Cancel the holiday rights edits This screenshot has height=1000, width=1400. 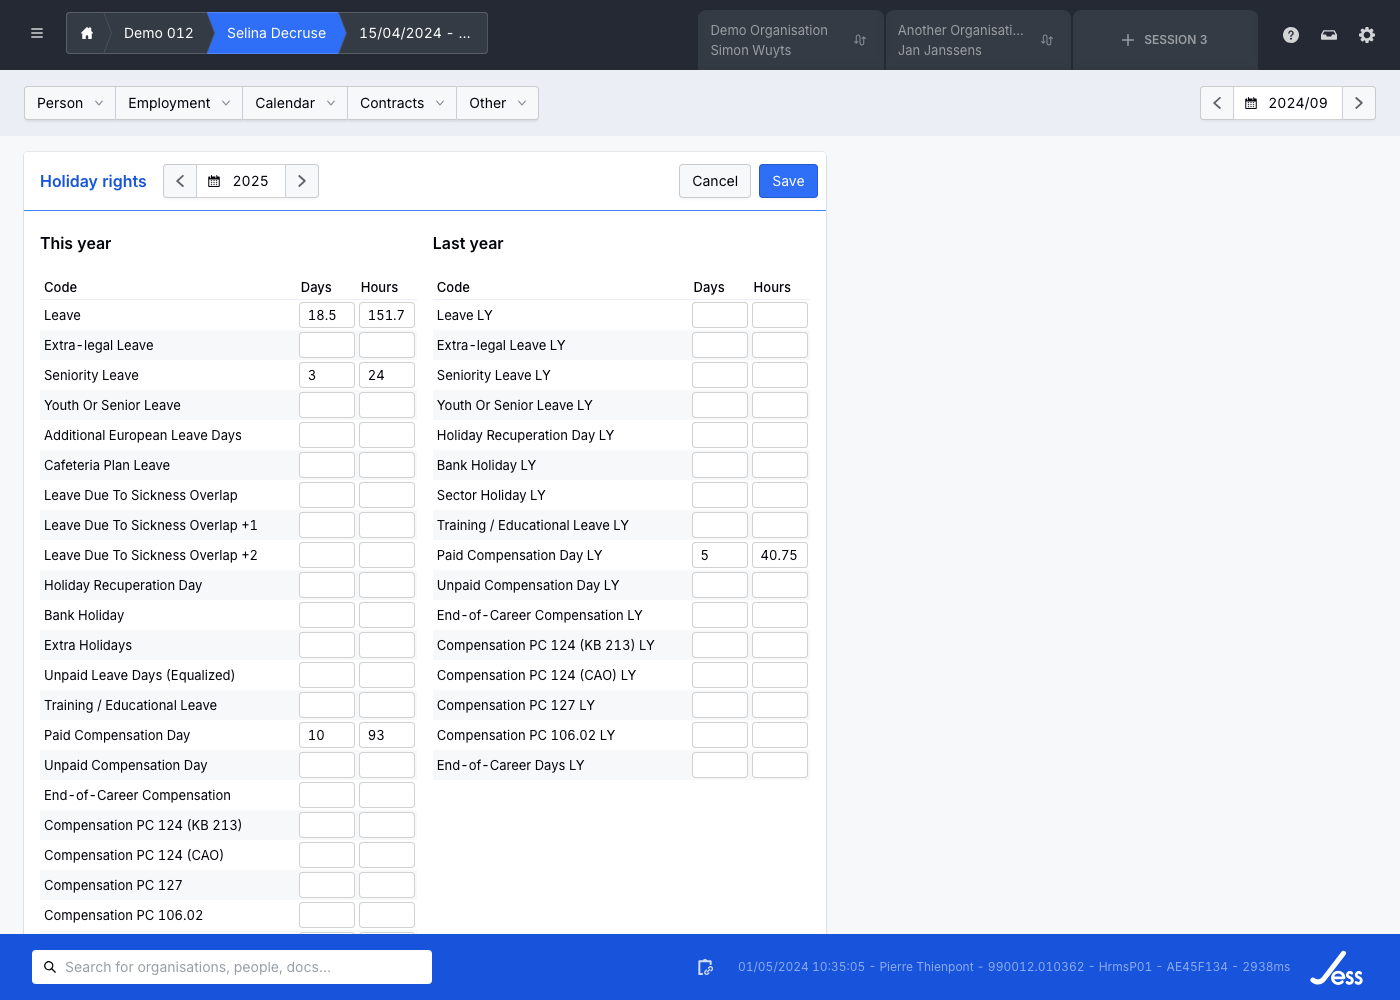715,181
